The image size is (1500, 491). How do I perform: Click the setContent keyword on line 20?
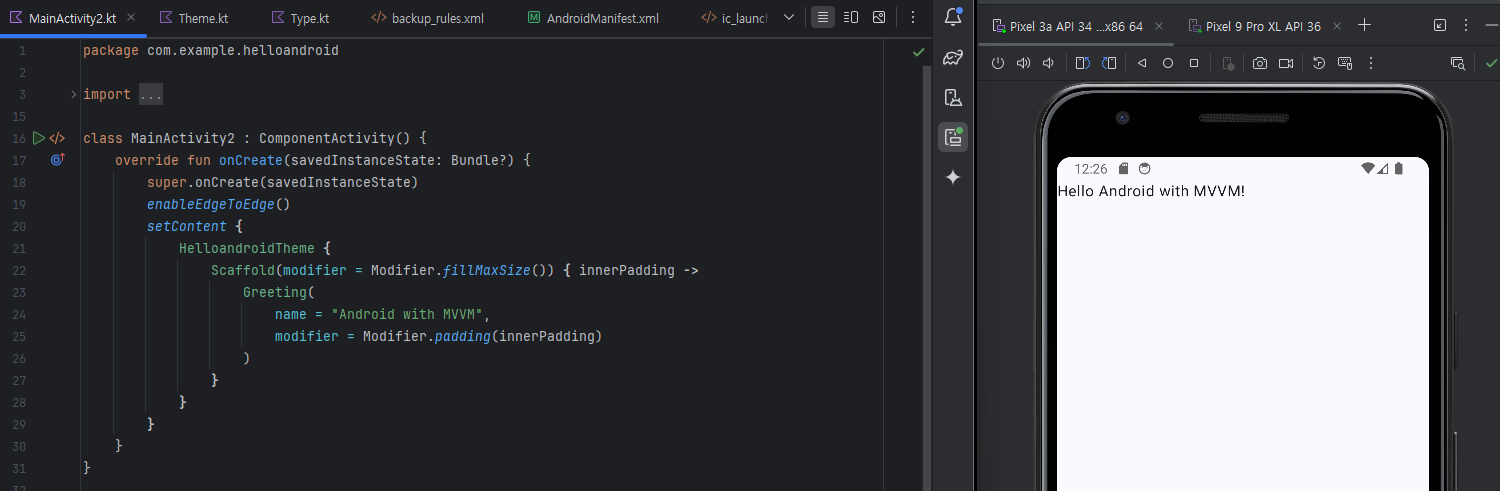click(187, 226)
